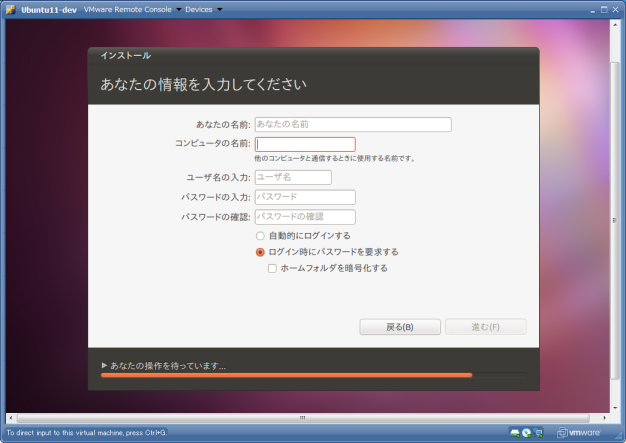
Task: Click the VMware Remote Console title bar icon
Action: (10, 9)
